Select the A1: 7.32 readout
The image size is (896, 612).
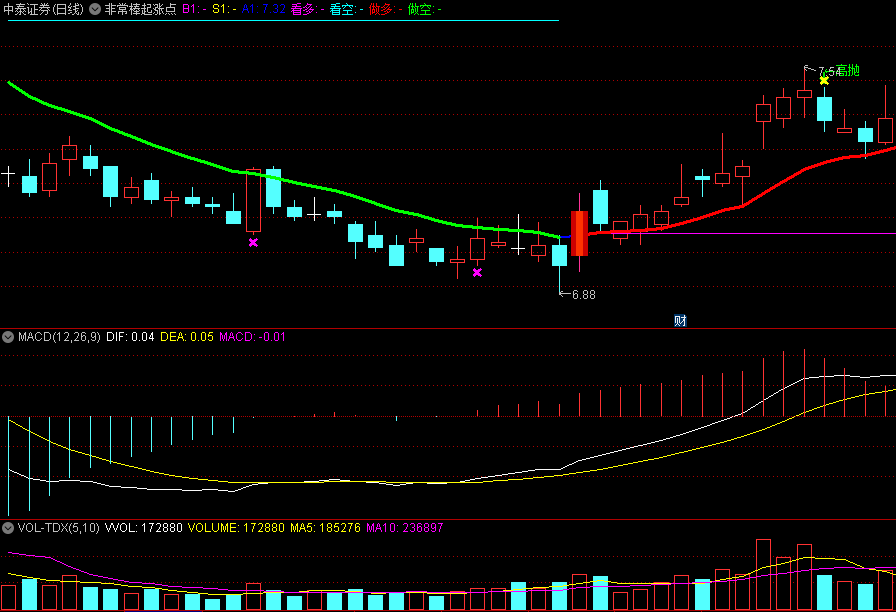pyautogui.click(x=263, y=9)
